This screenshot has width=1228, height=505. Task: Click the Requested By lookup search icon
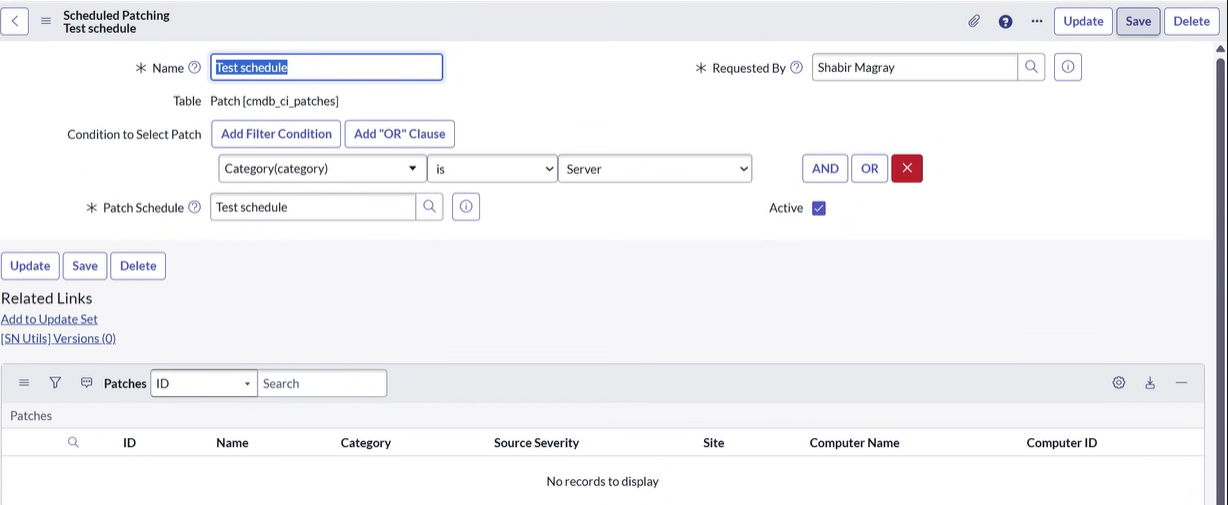click(x=1031, y=67)
